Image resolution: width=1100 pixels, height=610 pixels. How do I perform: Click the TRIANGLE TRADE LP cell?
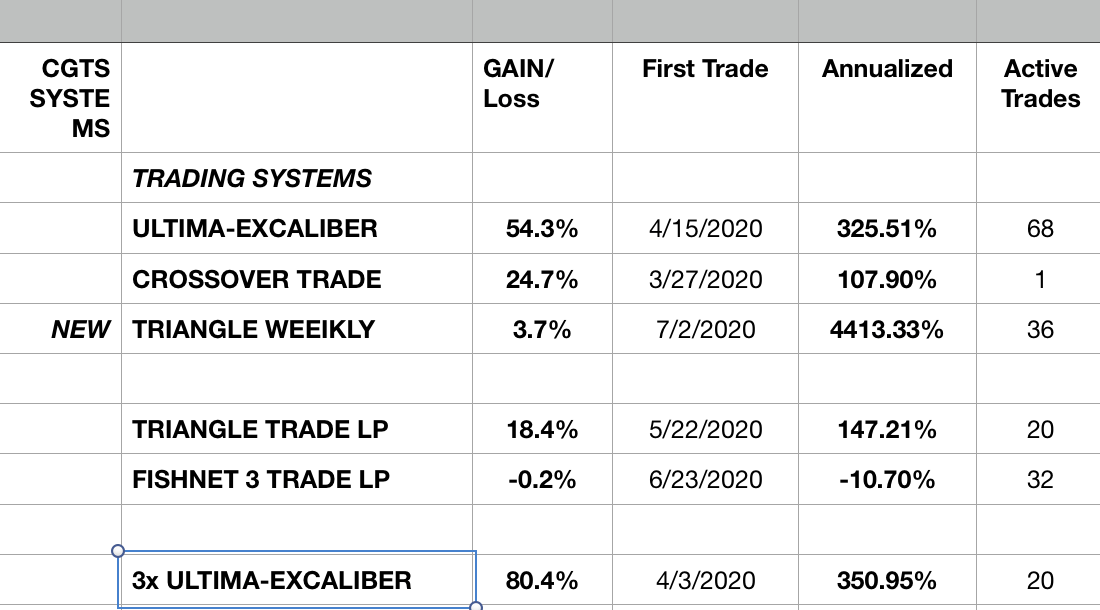[x=260, y=430]
